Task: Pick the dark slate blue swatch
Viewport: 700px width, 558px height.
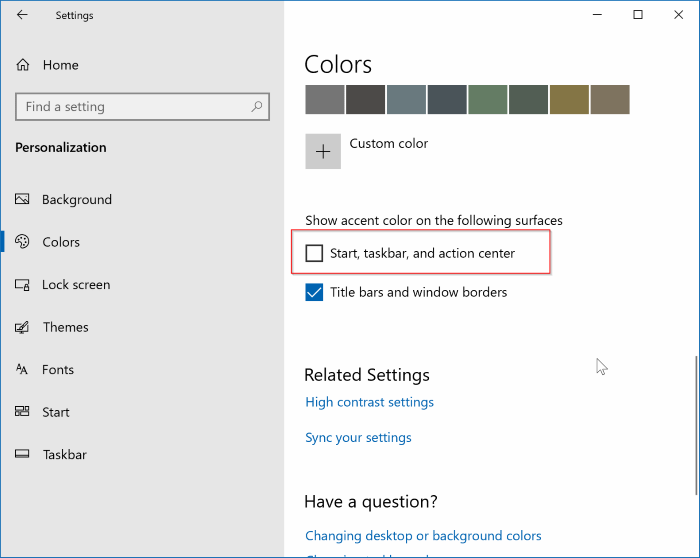Action: (x=447, y=100)
